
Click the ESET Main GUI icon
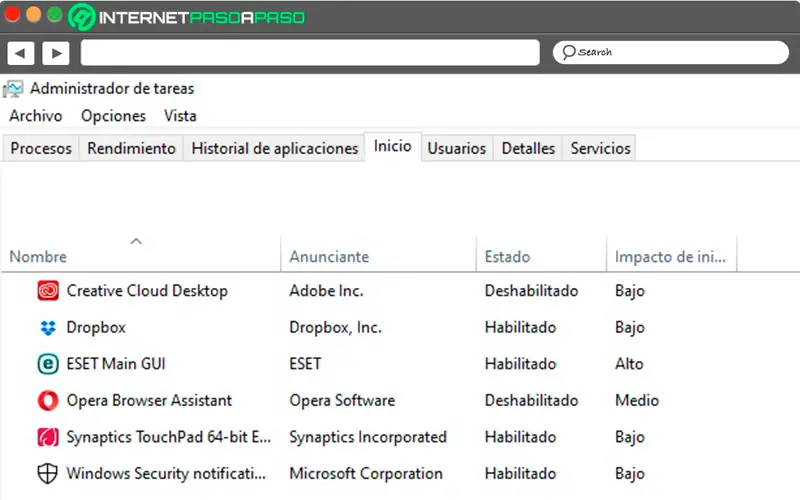coord(48,364)
